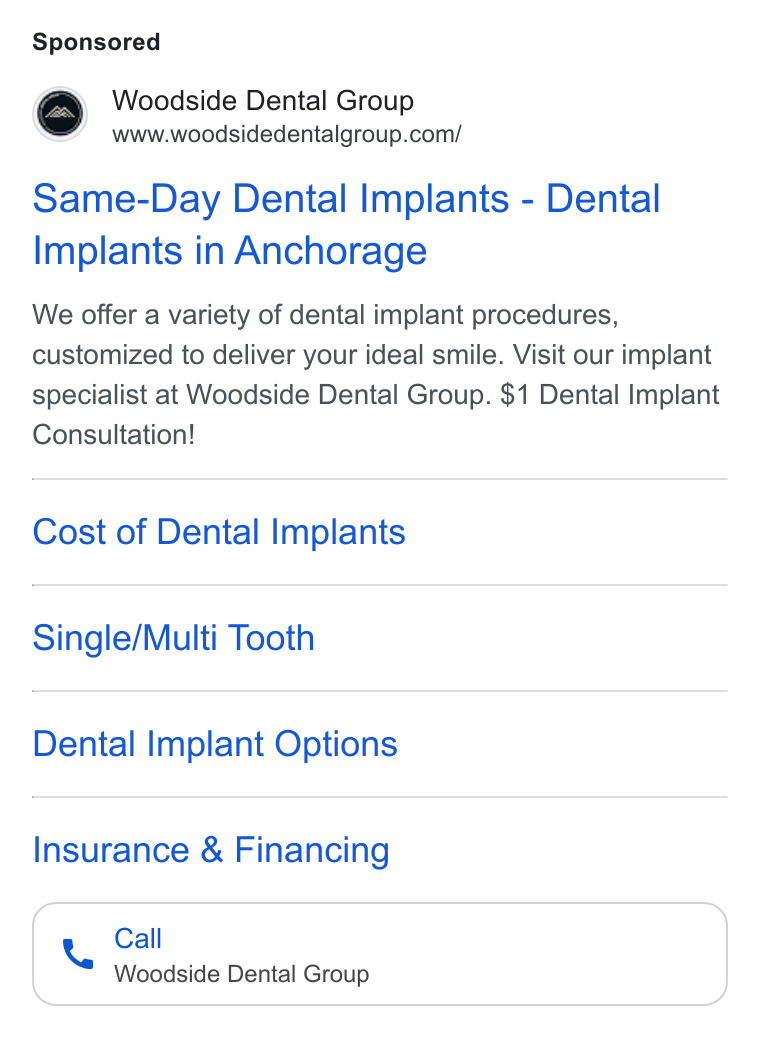Screen dimensions: 760x1038
Task: Click the word 'Financing' in sitelink
Action: 312,850
